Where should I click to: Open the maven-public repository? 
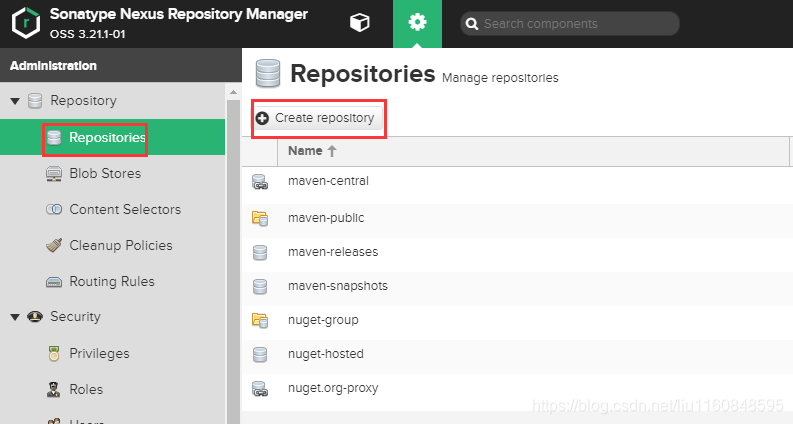[x=326, y=218]
